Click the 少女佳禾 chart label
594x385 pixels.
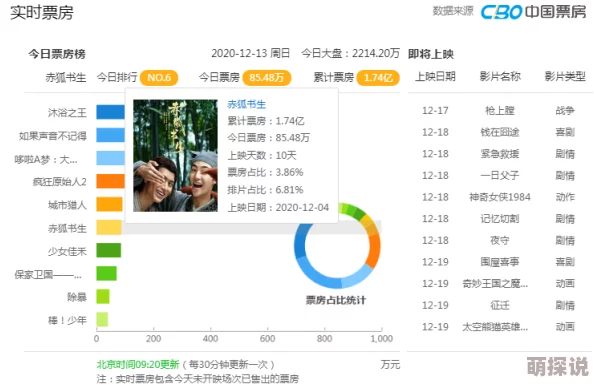pos(67,251)
